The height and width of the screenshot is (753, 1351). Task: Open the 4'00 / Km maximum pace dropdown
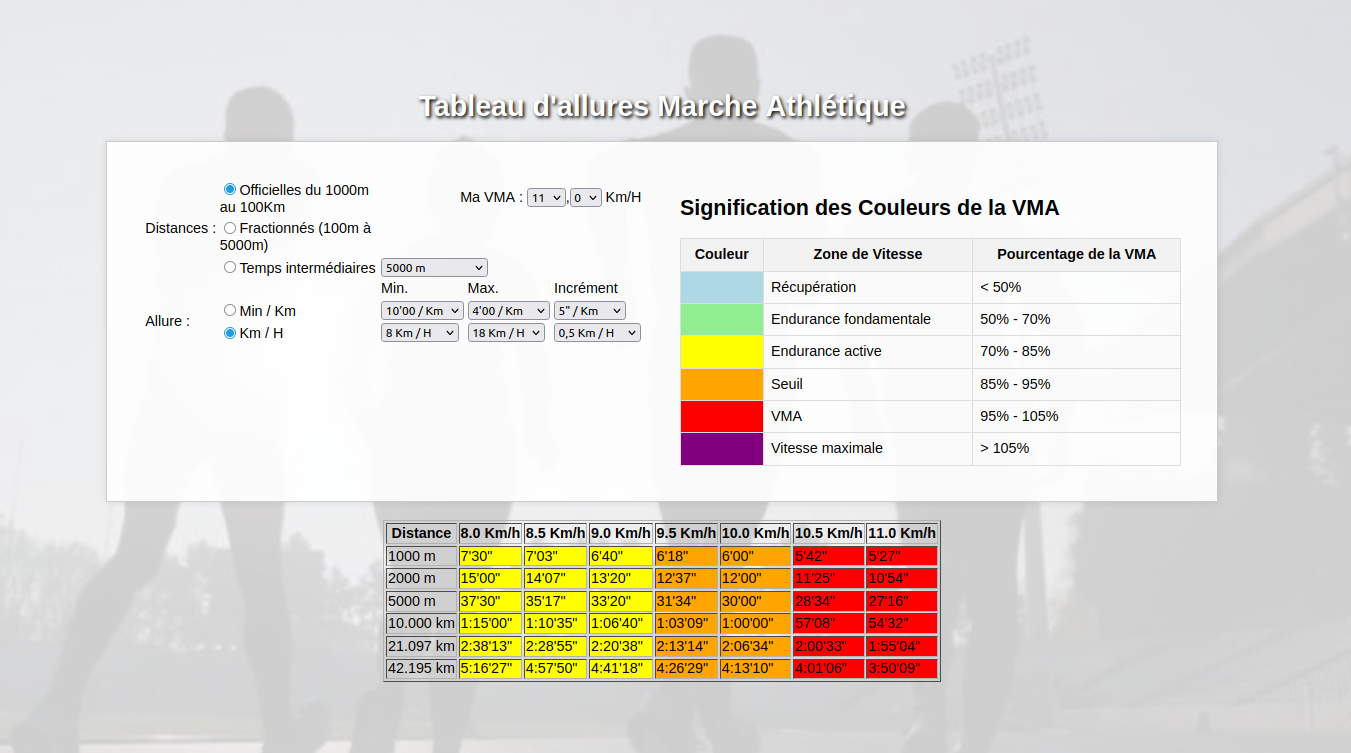pyautogui.click(x=509, y=311)
